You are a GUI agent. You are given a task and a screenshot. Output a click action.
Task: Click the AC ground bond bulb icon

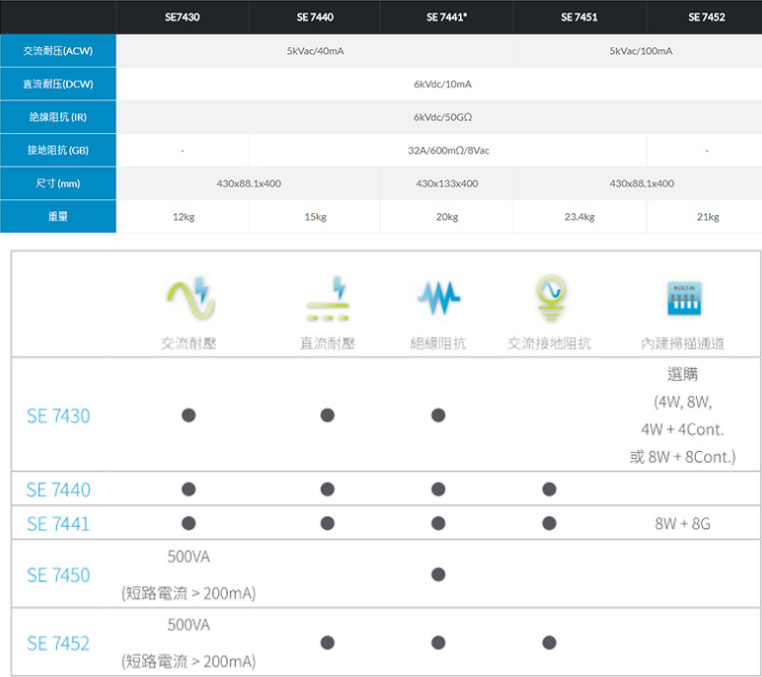pos(551,298)
